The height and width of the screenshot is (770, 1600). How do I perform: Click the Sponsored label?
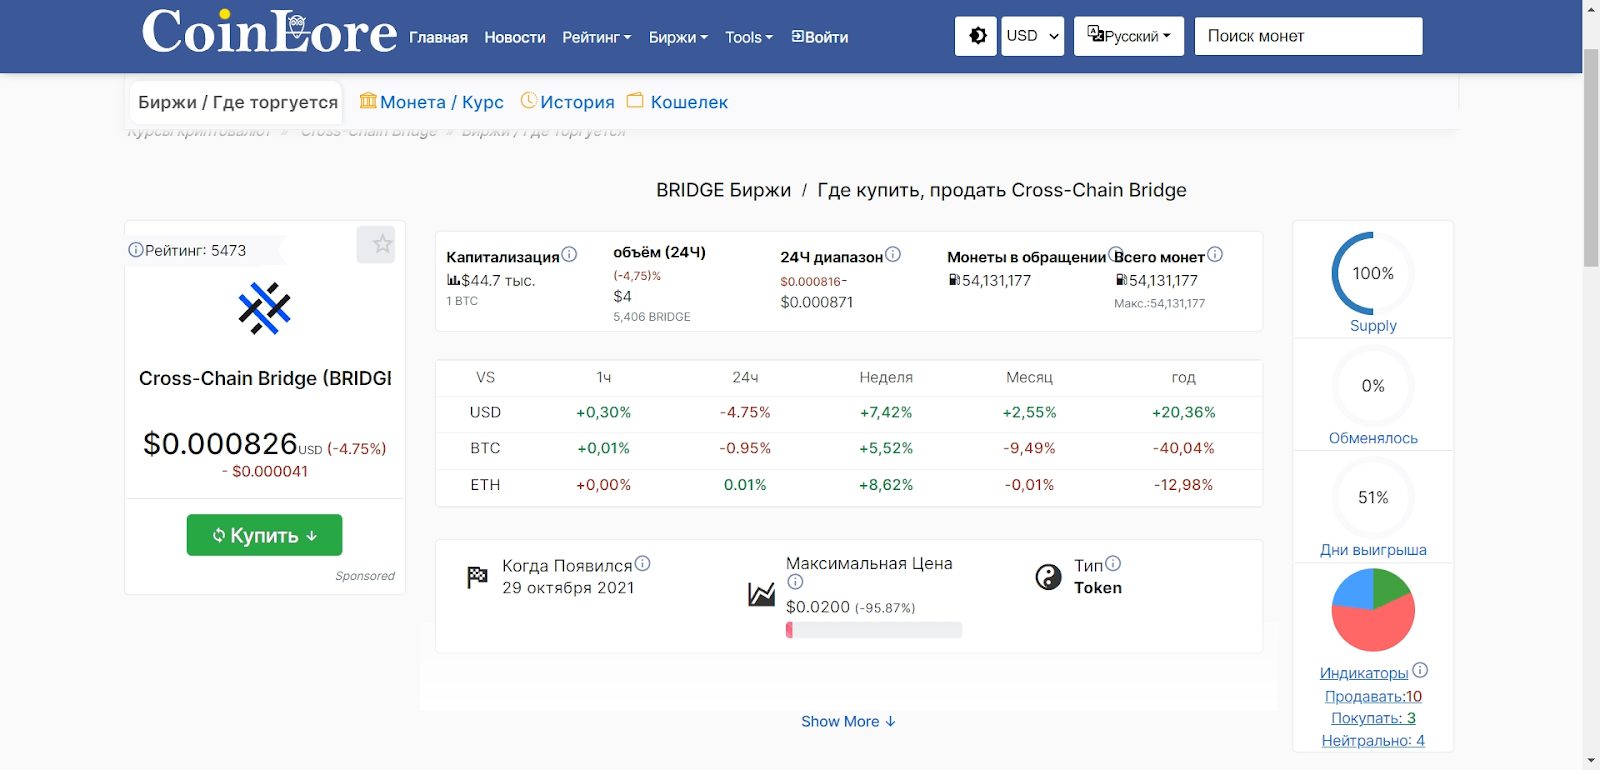tap(365, 576)
